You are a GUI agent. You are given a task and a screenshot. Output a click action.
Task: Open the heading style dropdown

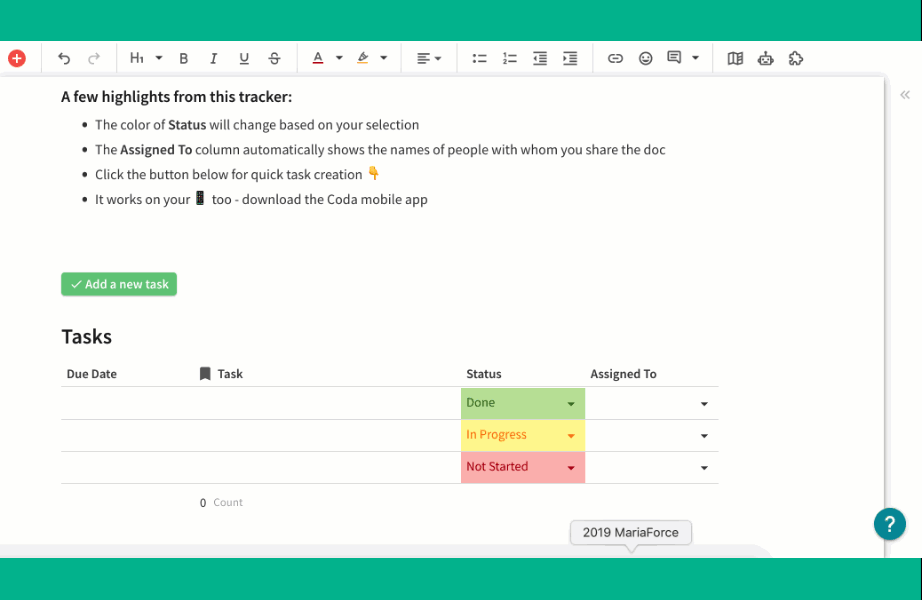click(x=145, y=58)
